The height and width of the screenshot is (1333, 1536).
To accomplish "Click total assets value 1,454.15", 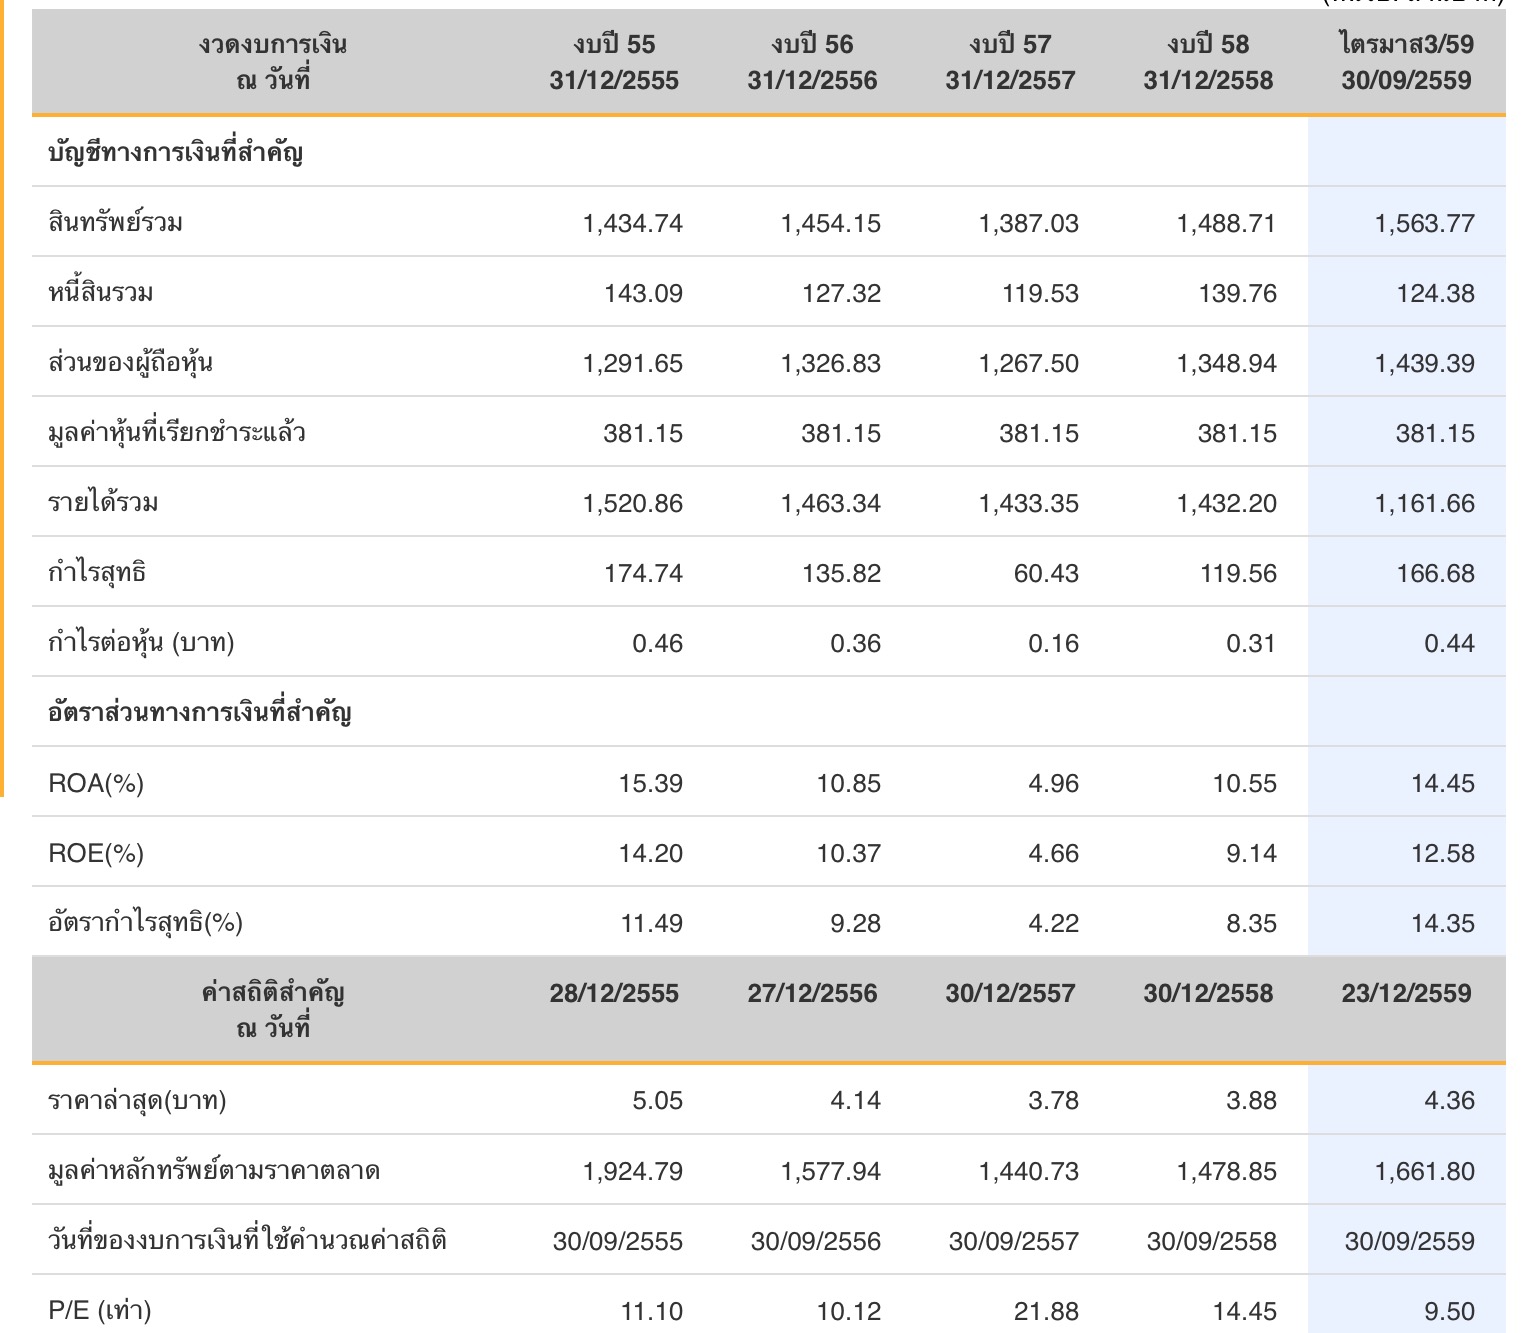I will (831, 223).
